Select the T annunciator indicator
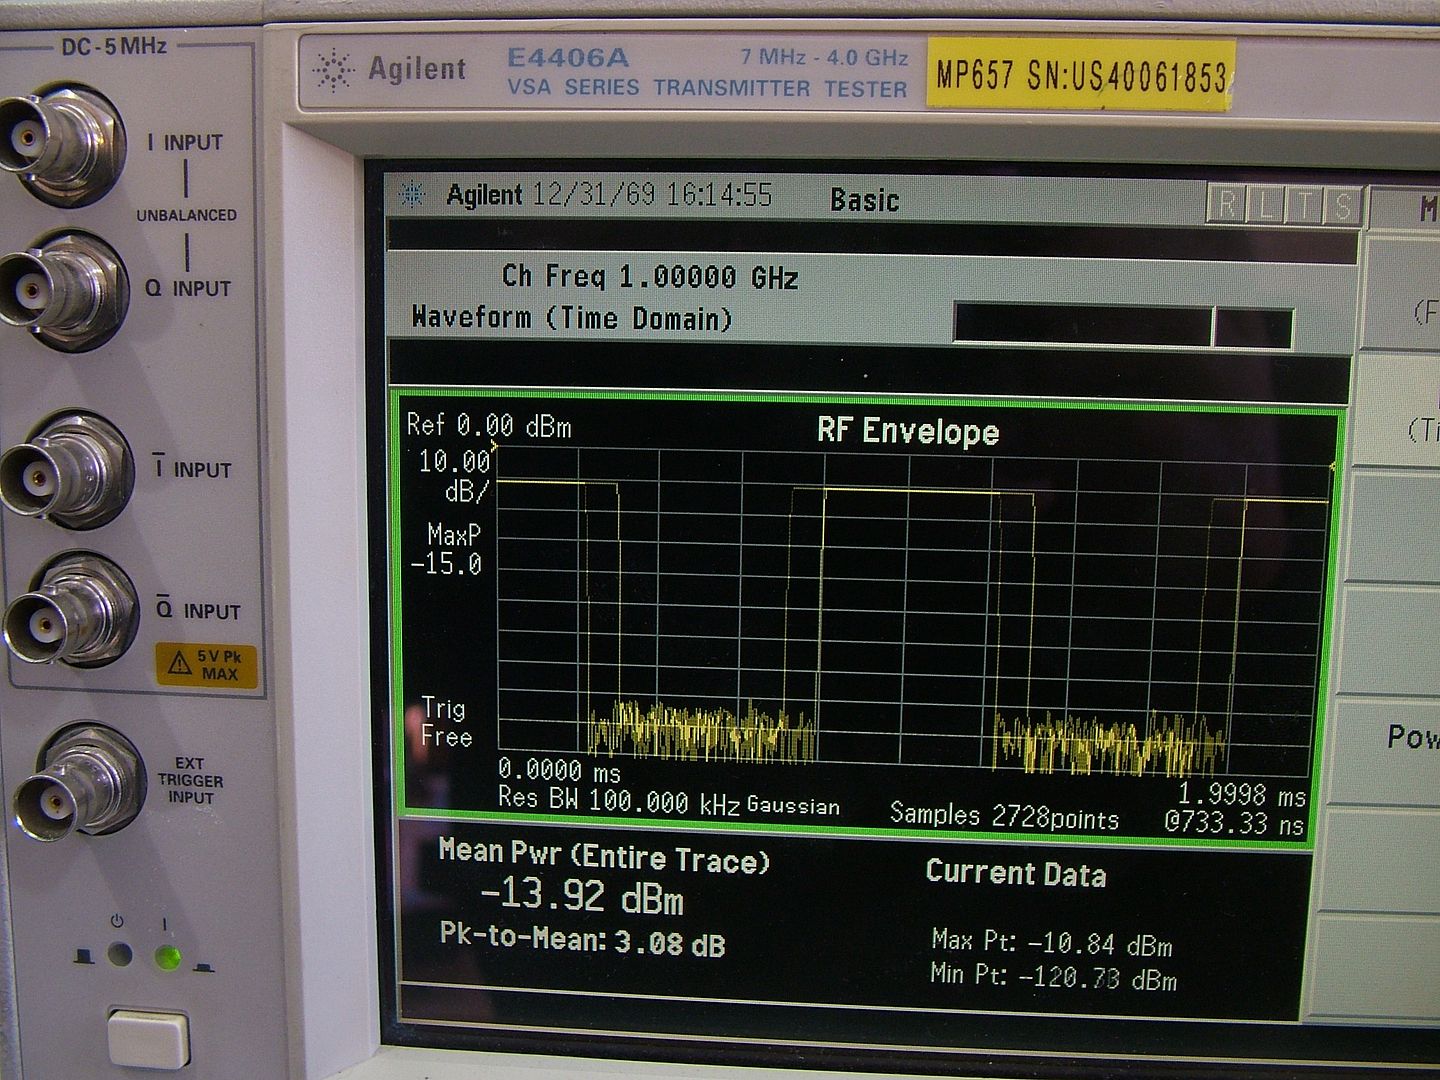Screen dimensions: 1440x1080 click(x=1304, y=205)
